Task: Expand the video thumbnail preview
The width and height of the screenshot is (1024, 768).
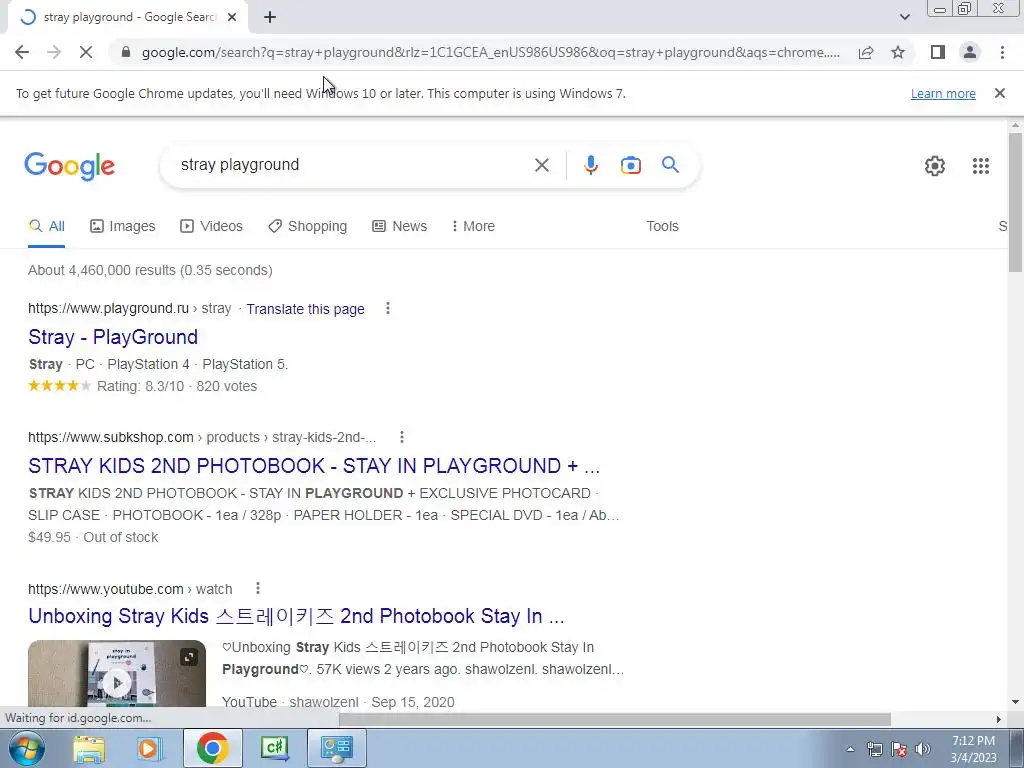Action: tap(189, 657)
